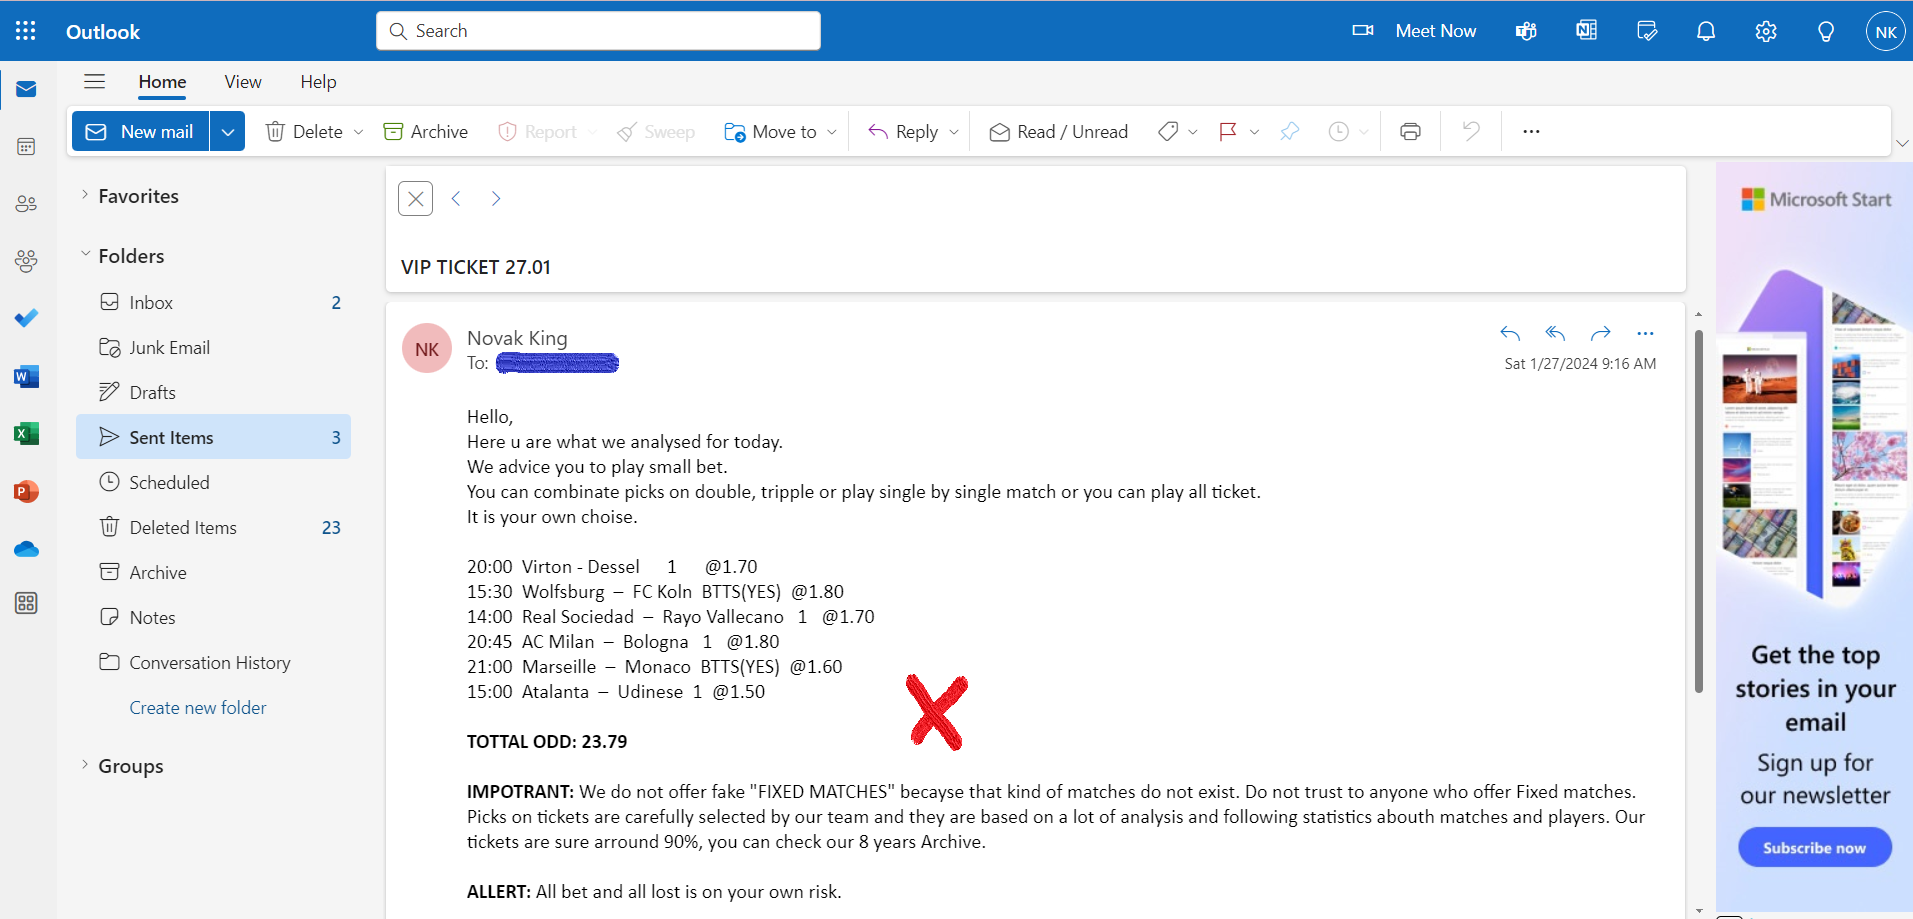Screen dimensions: 1913x919
Task: Open the Send to OneNote header icon
Action: (x=1586, y=31)
